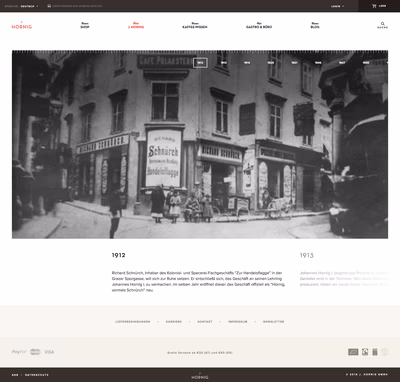Click the Gratis Versand notice in footer
This screenshot has height=382, width=400.
coord(200,353)
